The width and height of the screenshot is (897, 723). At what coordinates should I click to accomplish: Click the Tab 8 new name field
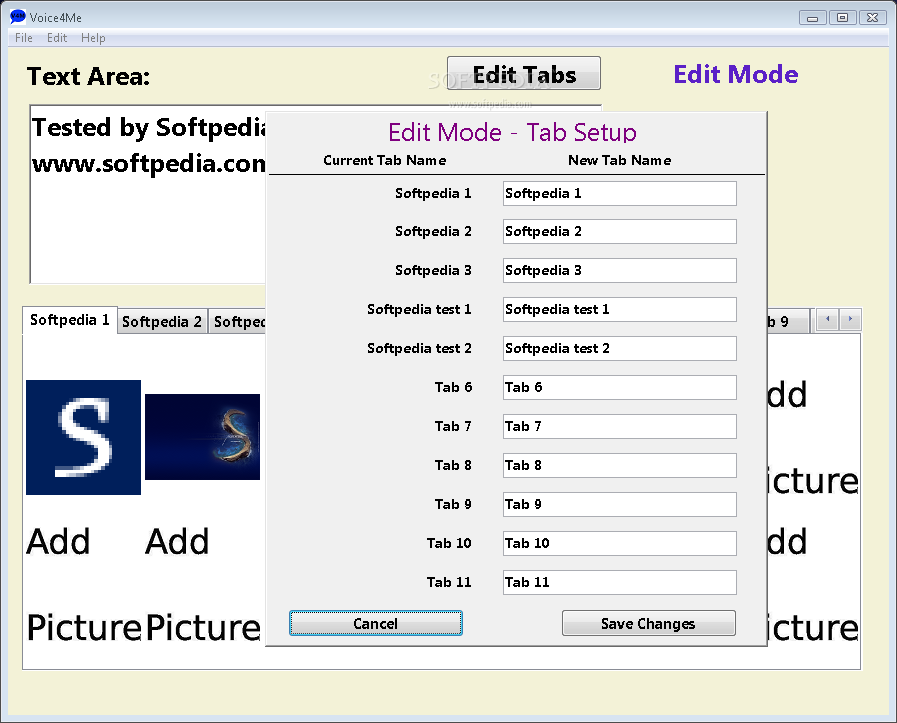point(620,465)
